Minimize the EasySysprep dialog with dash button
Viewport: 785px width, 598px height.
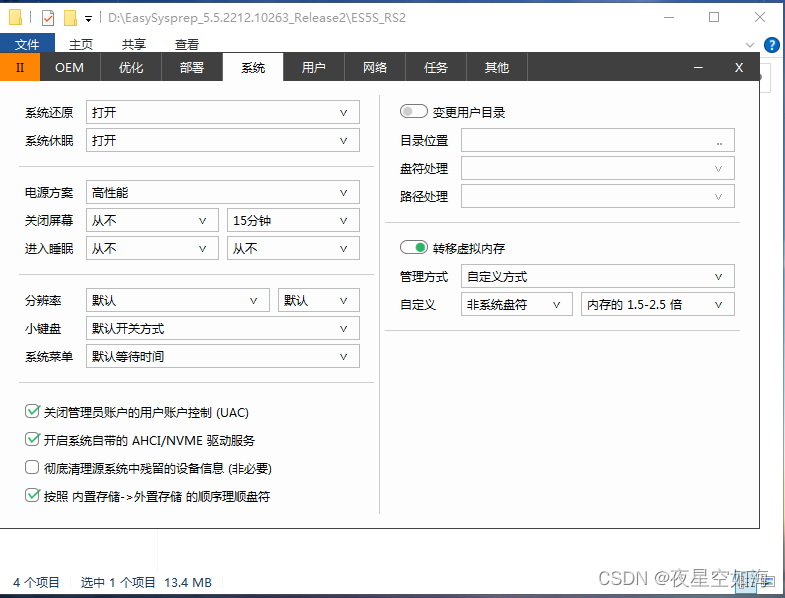pyautogui.click(x=698, y=68)
